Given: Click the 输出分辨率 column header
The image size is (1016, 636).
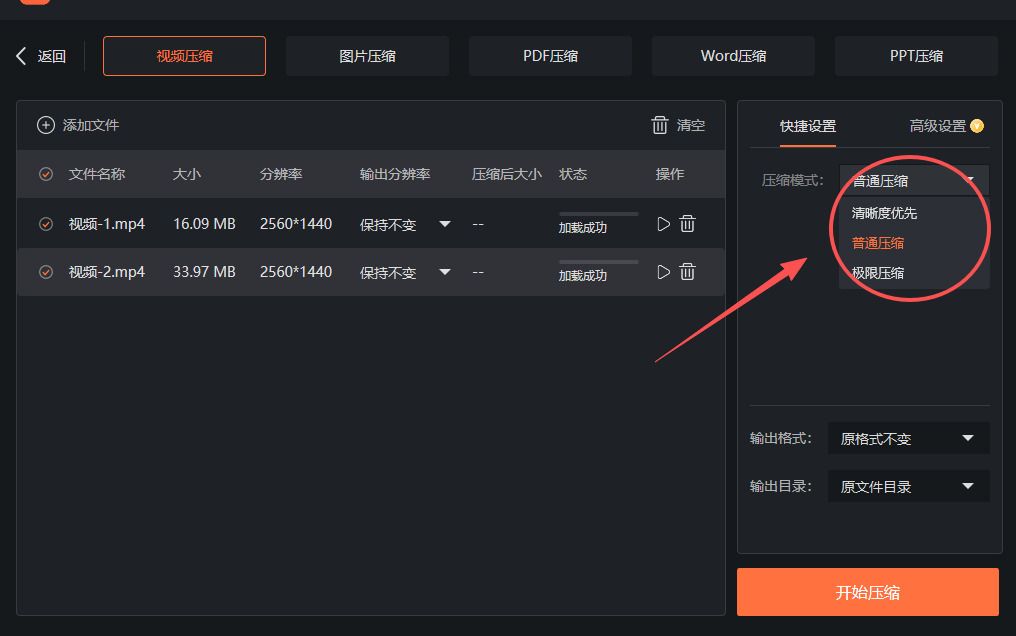Looking at the screenshot, I should [x=395, y=174].
